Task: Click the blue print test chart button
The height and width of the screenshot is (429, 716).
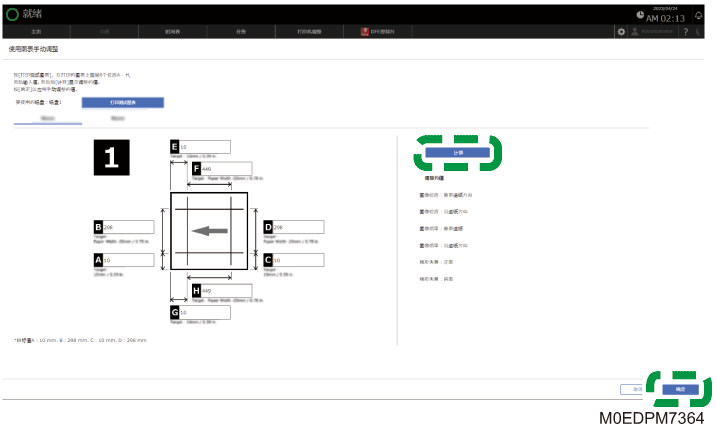Action: (123, 102)
